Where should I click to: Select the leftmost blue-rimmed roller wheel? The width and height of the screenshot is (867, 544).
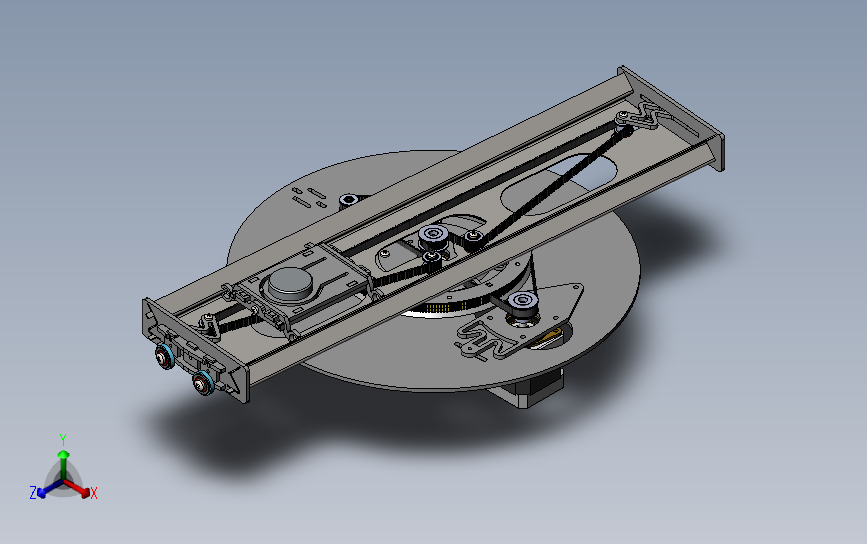pyautogui.click(x=164, y=357)
